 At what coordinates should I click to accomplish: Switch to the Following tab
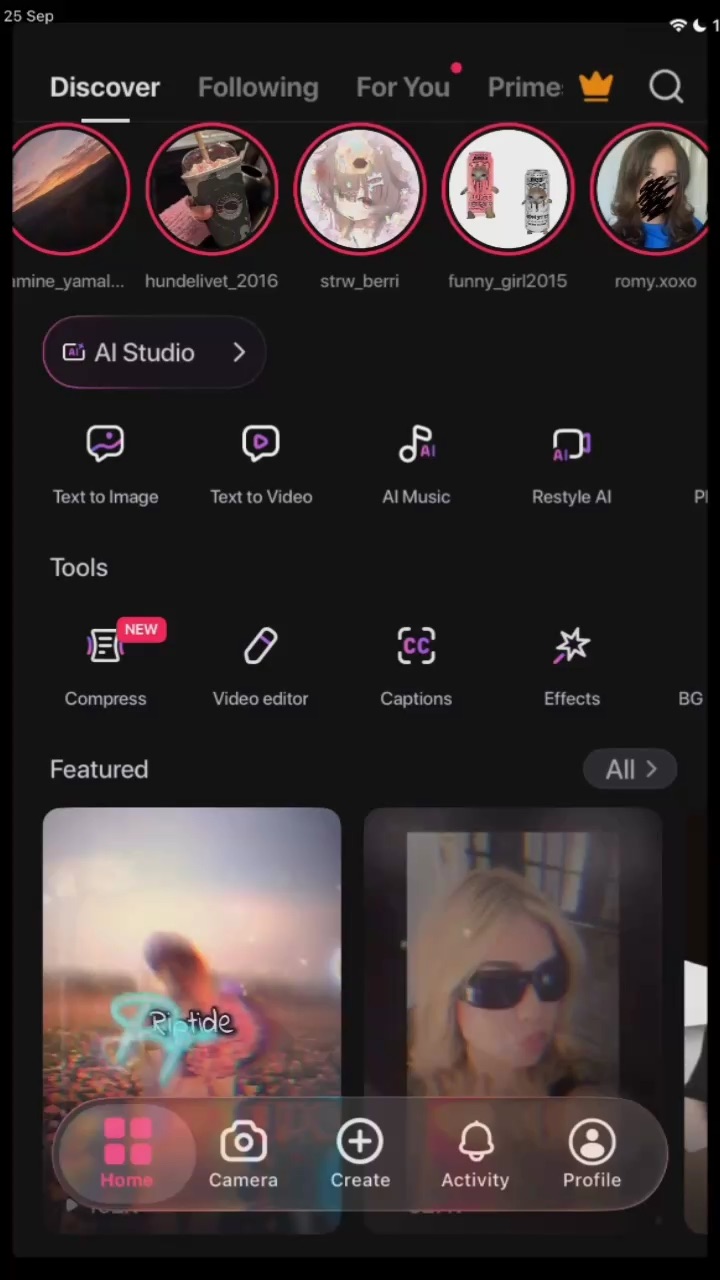pos(258,87)
